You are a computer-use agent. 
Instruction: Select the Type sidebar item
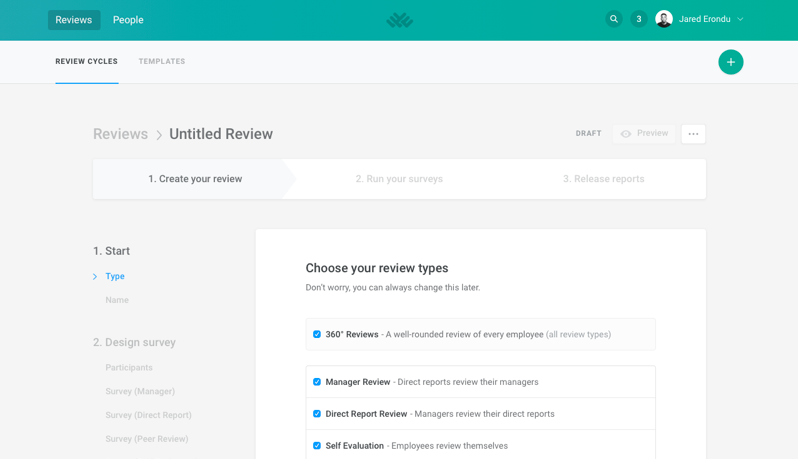point(115,276)
